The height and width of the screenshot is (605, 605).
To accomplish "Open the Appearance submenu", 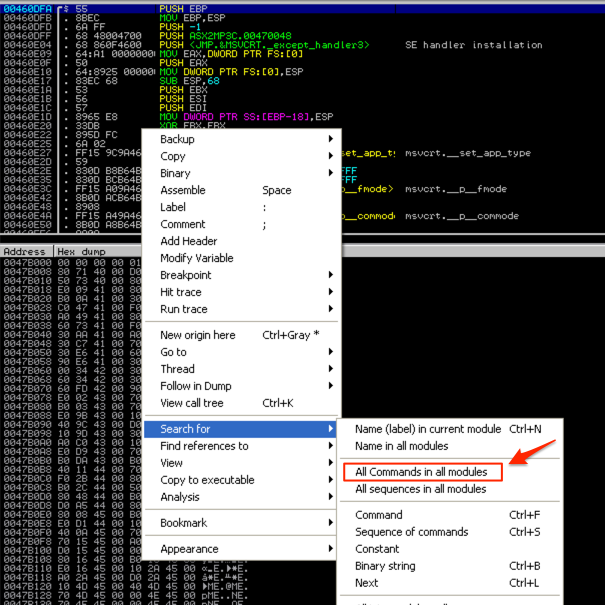I will pos(241,549).
